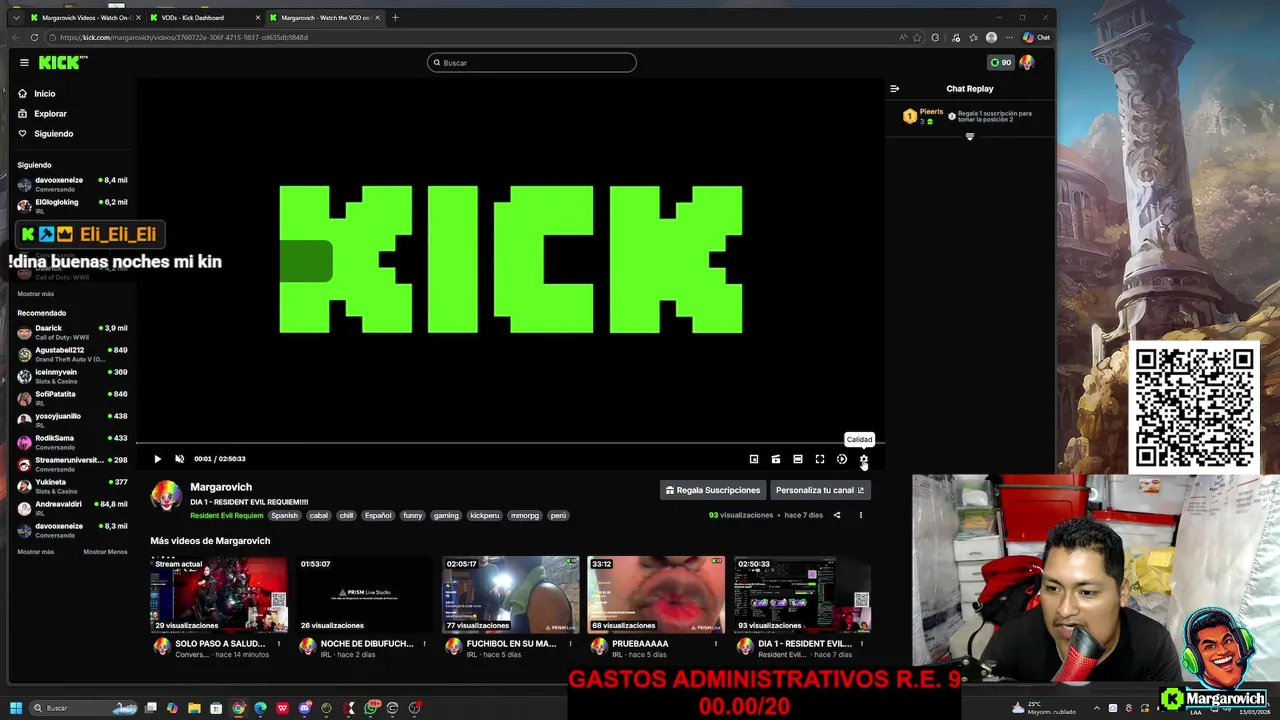
Task: Toggle fullscreen in the video player
Action: tap(820, 459)
